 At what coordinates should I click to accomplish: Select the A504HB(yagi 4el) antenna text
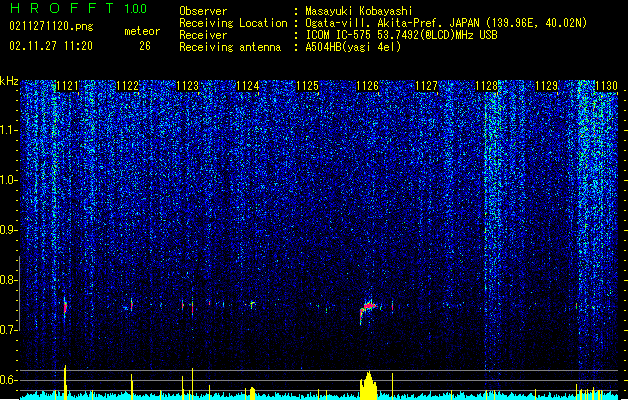(x=353, y=47)
